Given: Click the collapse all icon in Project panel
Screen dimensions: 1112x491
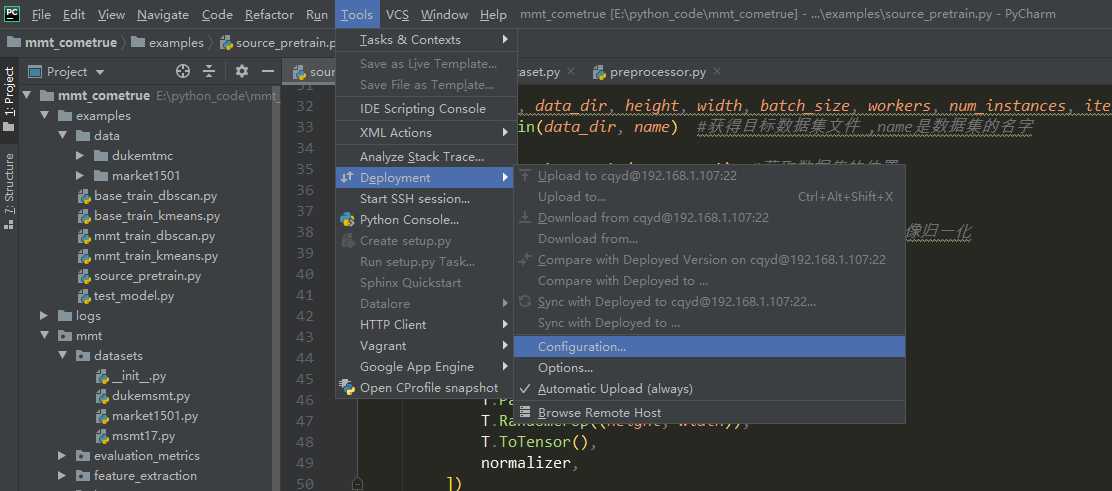Looking at the screenshot, I should 209,71.
